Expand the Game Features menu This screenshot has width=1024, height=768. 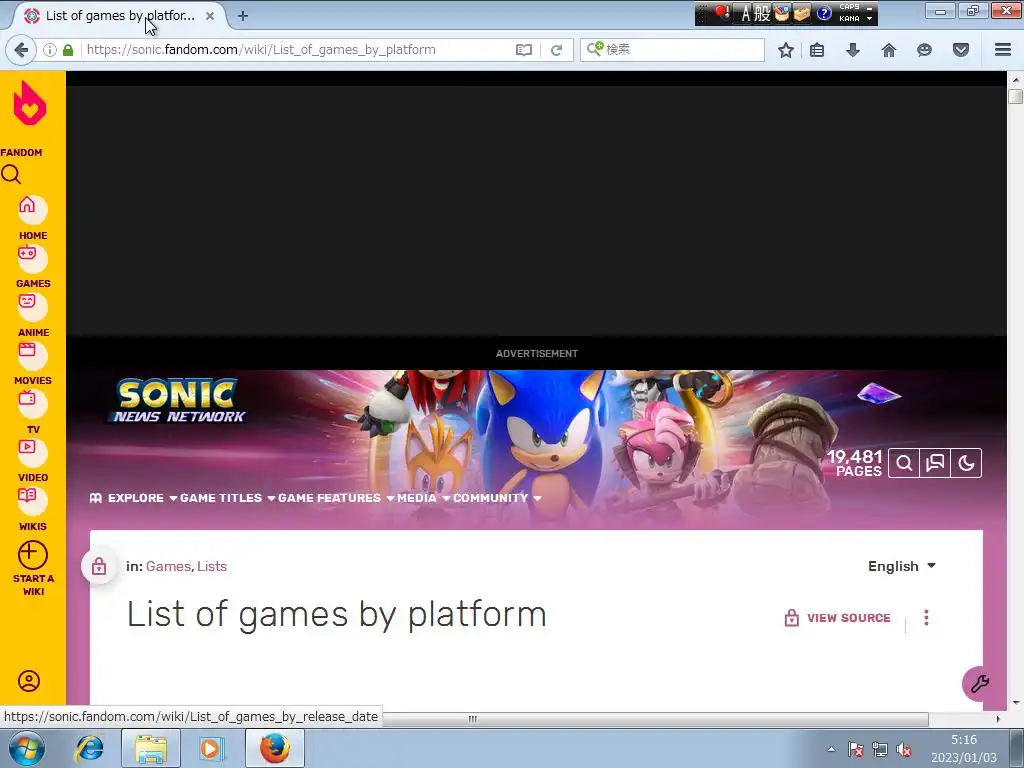[336, 498]
